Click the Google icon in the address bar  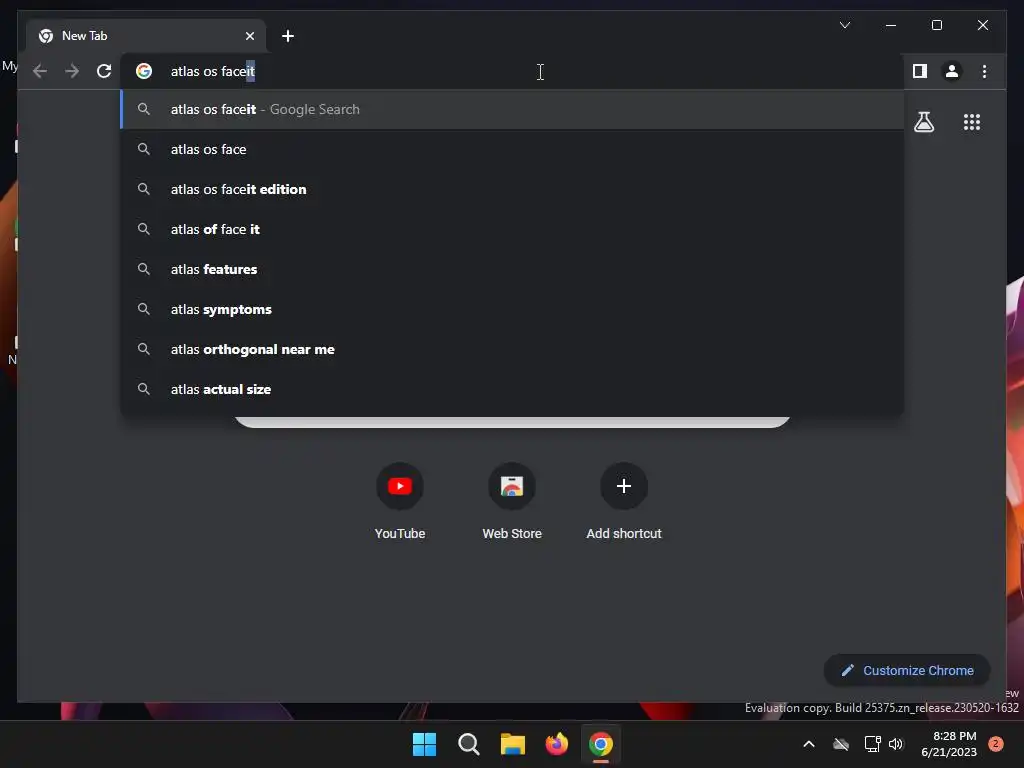[144, 71]
